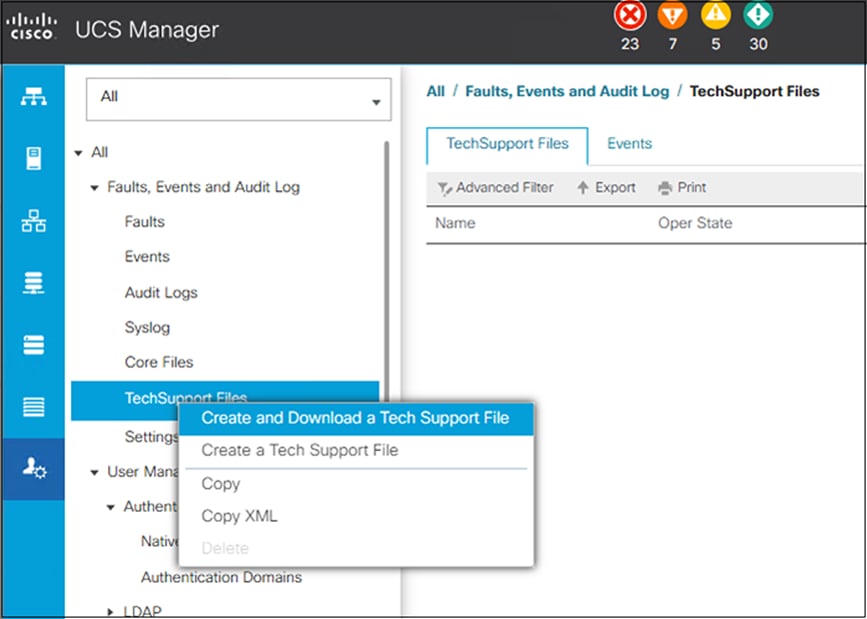867x619 pixels.
Task: Switch to the Events tab
Action: click(629, 144)
